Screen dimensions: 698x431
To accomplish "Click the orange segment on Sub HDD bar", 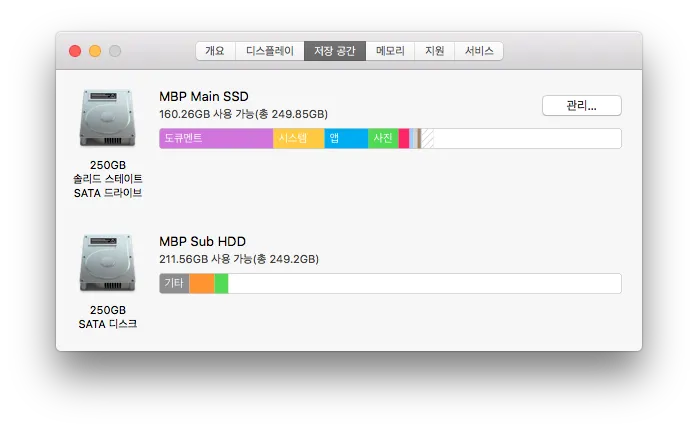I will point(202,284).
